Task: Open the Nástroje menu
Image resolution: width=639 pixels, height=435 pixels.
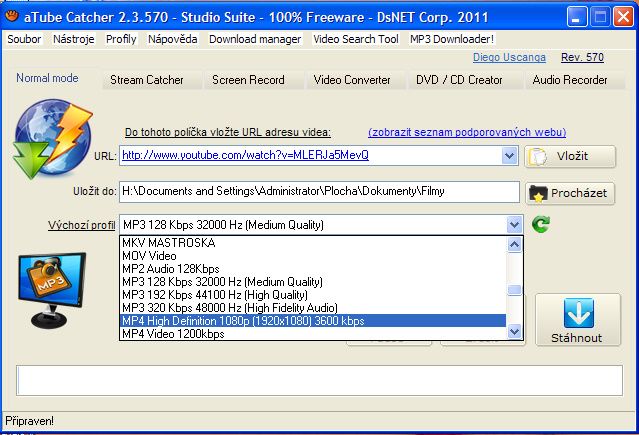Action: coord(74,39)
